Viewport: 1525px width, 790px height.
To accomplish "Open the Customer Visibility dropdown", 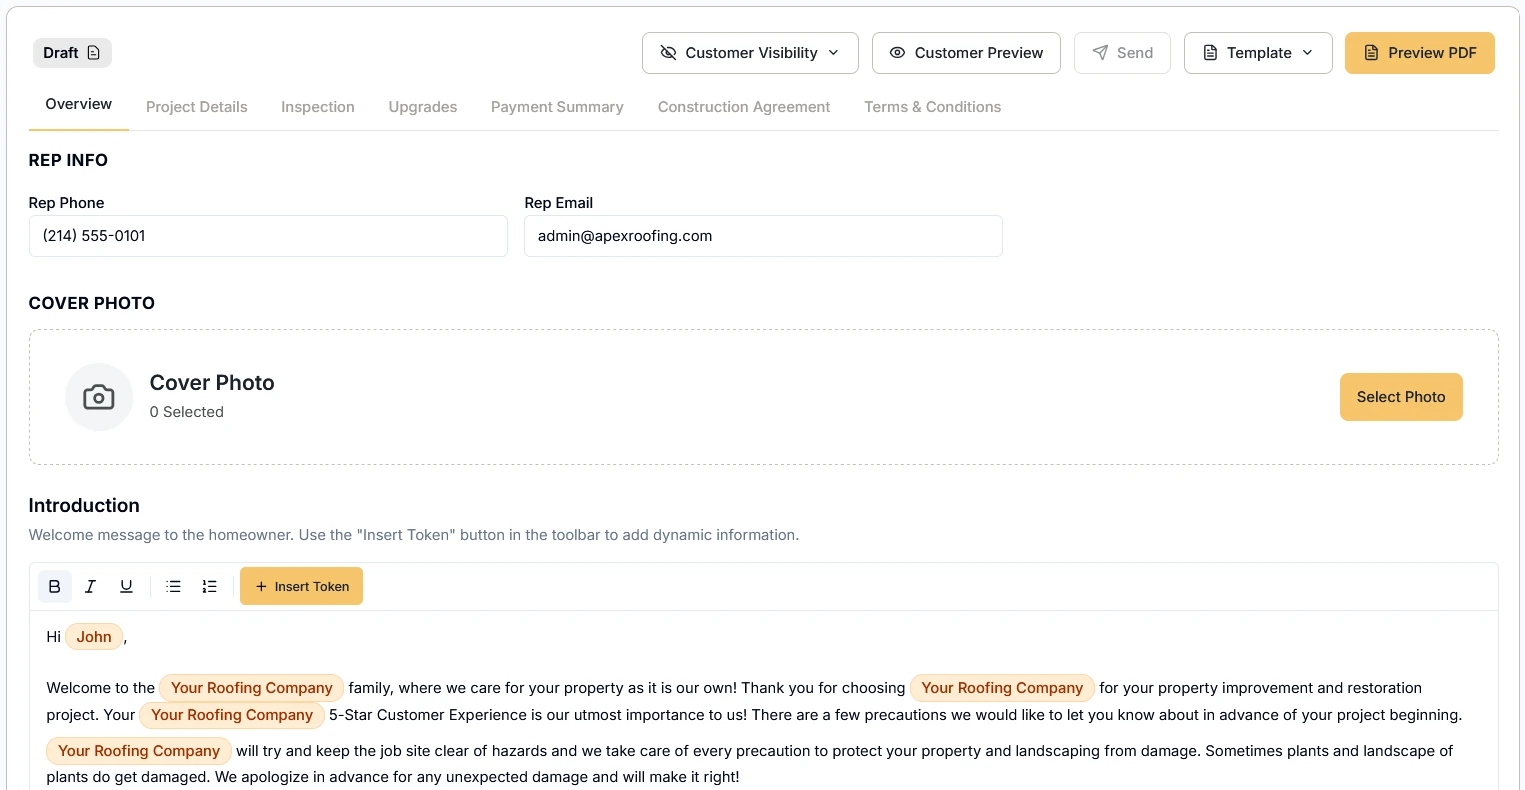I will pos(750,53).
